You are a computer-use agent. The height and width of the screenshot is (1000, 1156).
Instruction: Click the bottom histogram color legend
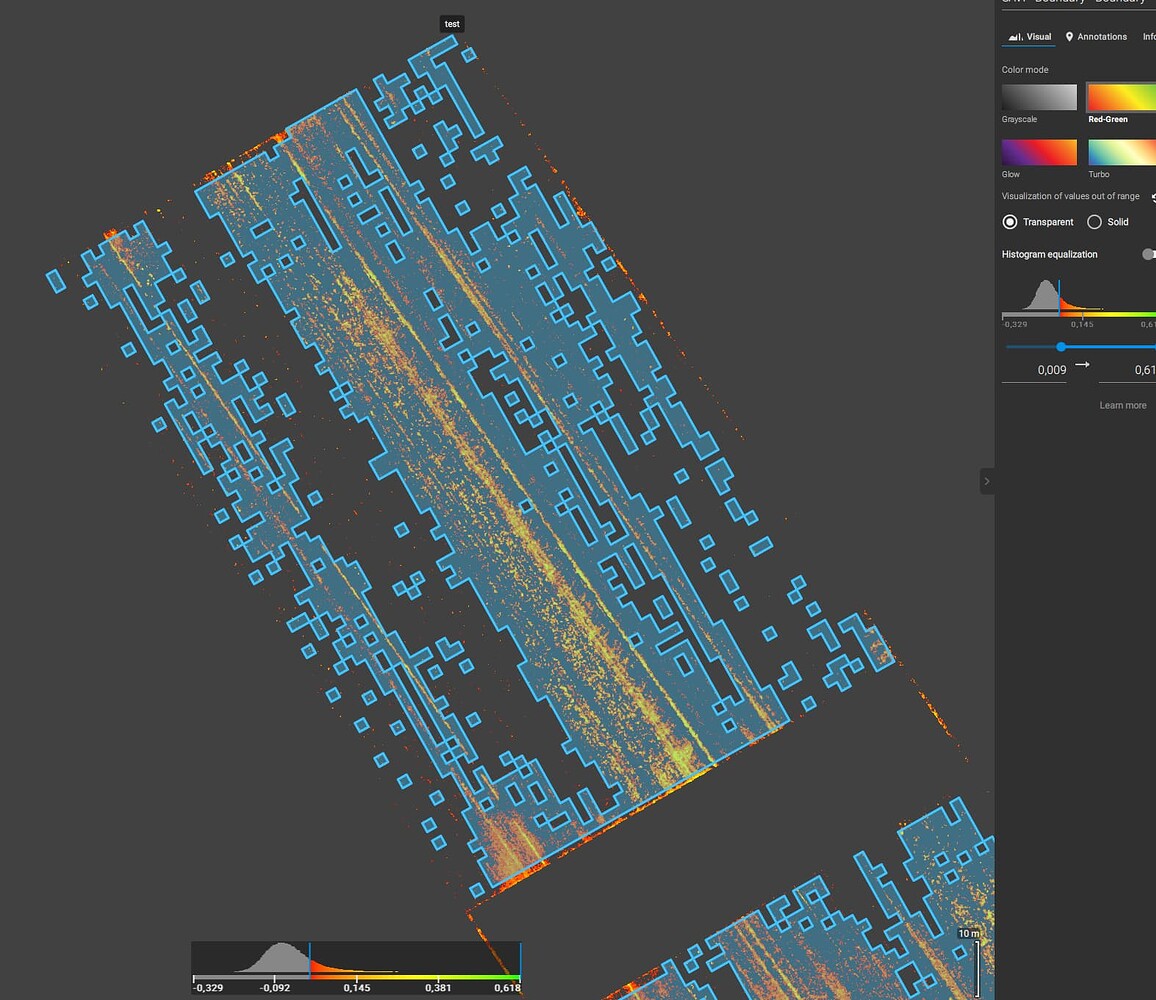(355, 968)
